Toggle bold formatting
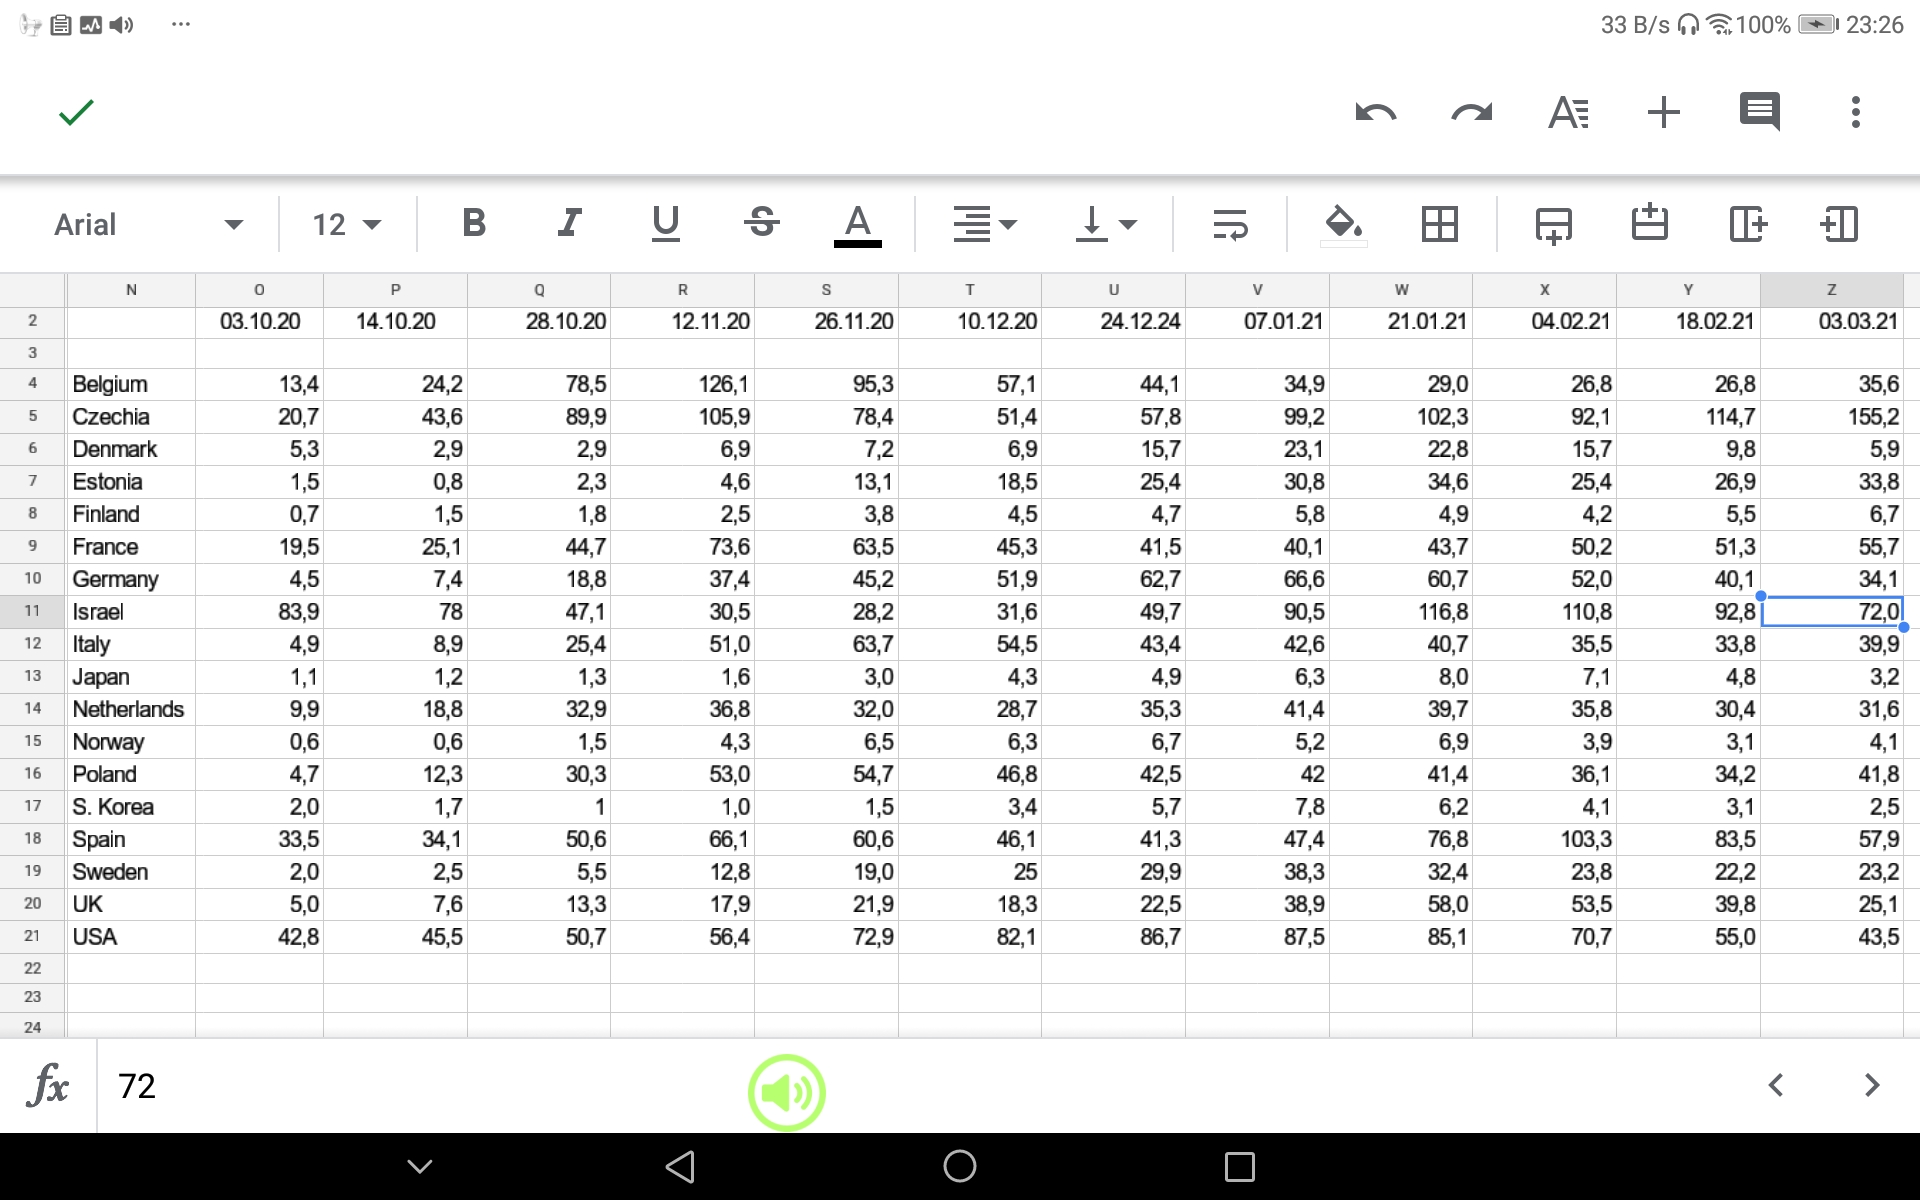The image size is (1920, 1200). click(x=474, y=223)
